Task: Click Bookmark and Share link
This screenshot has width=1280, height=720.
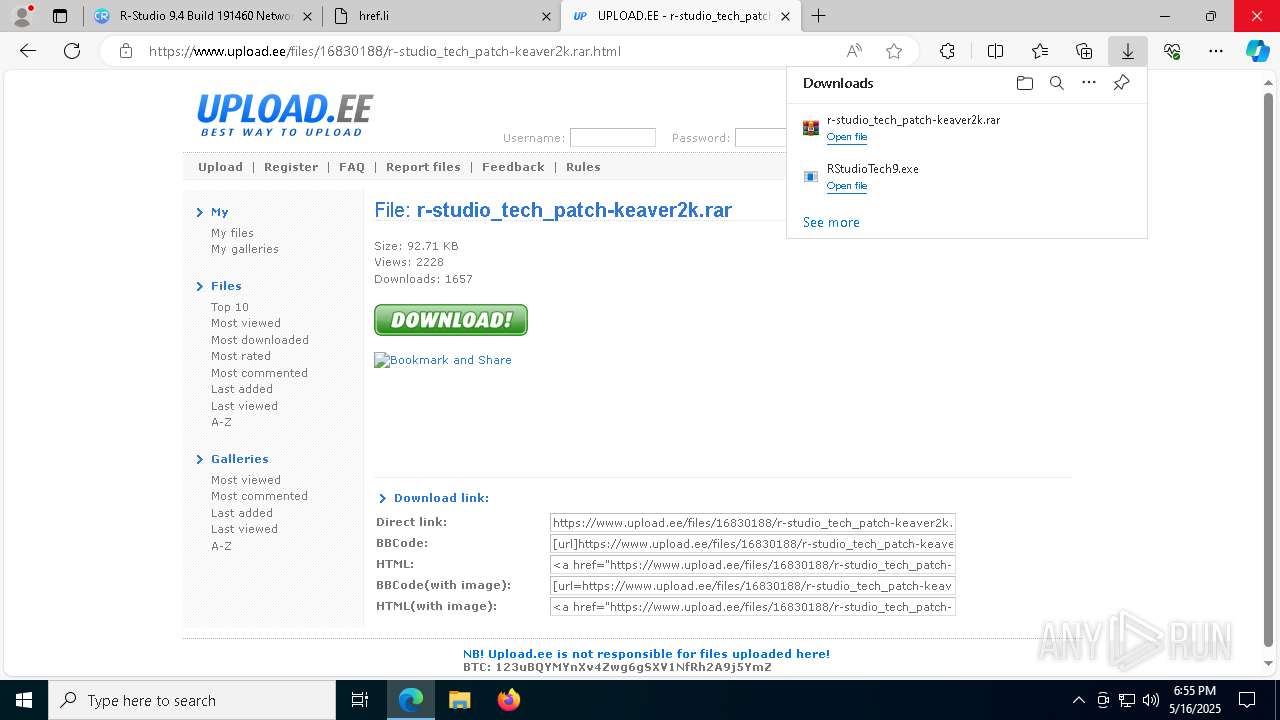Action: tap(443, 360)
